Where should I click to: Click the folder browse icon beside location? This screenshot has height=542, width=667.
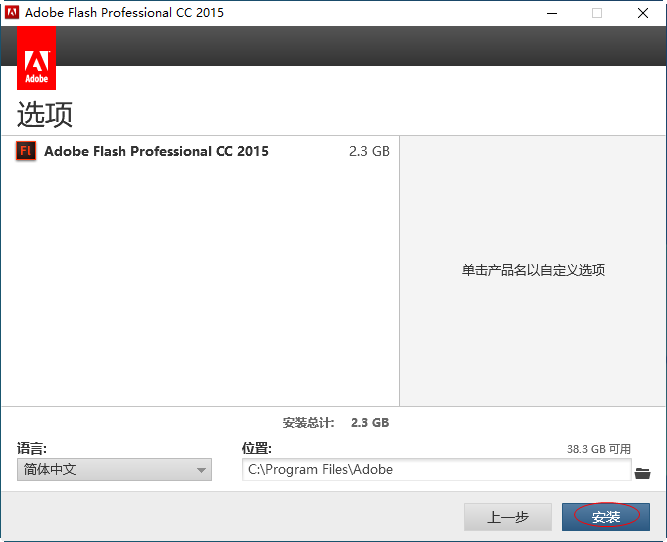pos(642,472)
